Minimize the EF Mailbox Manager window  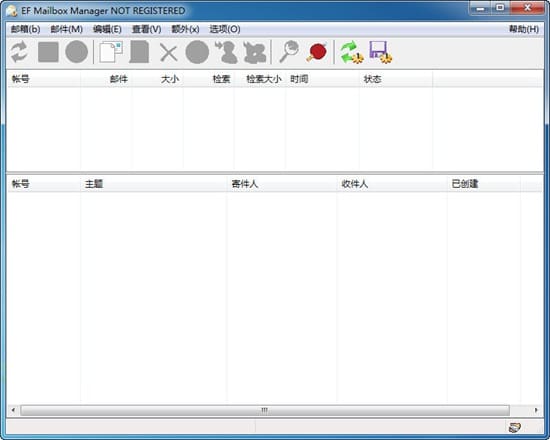480,8
